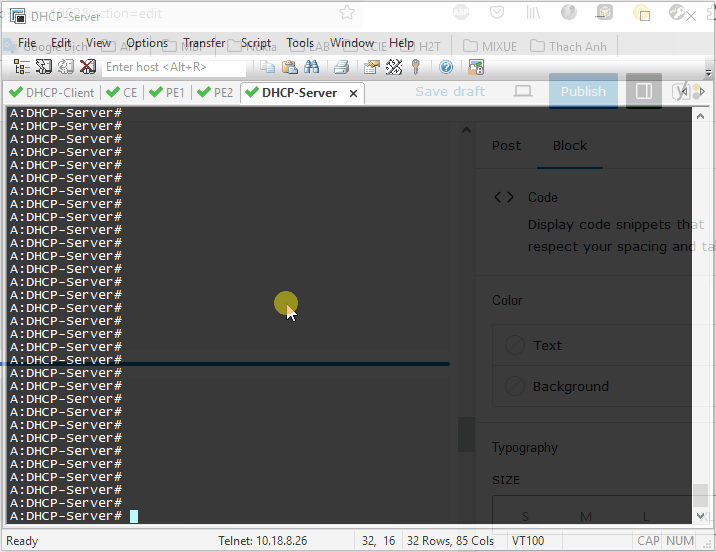Click the Thach Anh bookmark folder
Viewport: 716px width, 552px height.
[x=569, y=47]
